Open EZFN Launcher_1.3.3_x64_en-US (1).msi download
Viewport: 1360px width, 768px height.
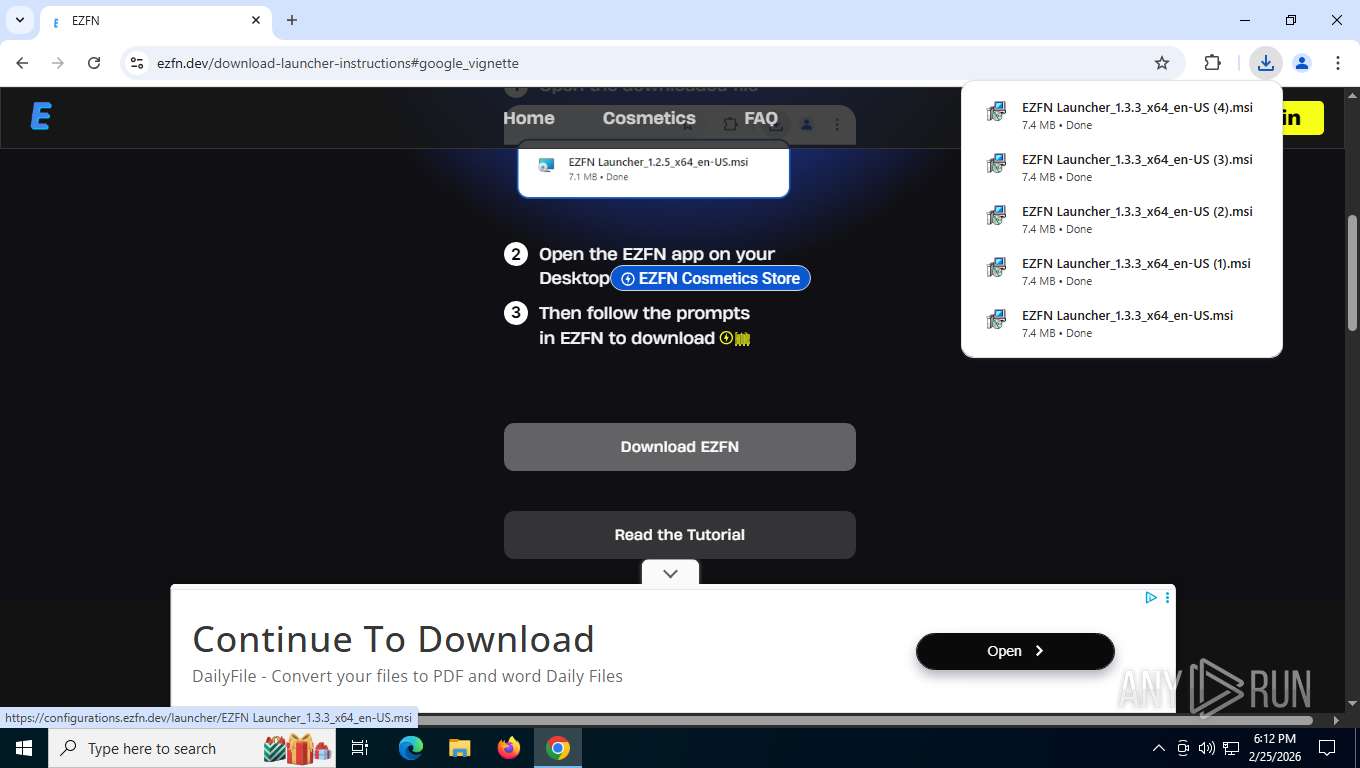1122,271
